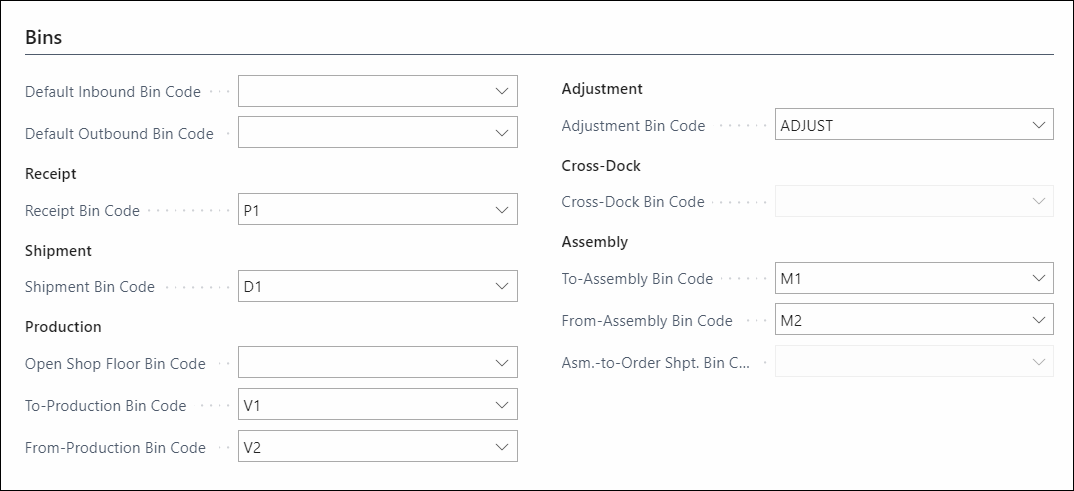The width and height of the screenshot is (1074, 491).
Task: Click the Shipment Bin Code field containing D1
Action: [377, 286]
